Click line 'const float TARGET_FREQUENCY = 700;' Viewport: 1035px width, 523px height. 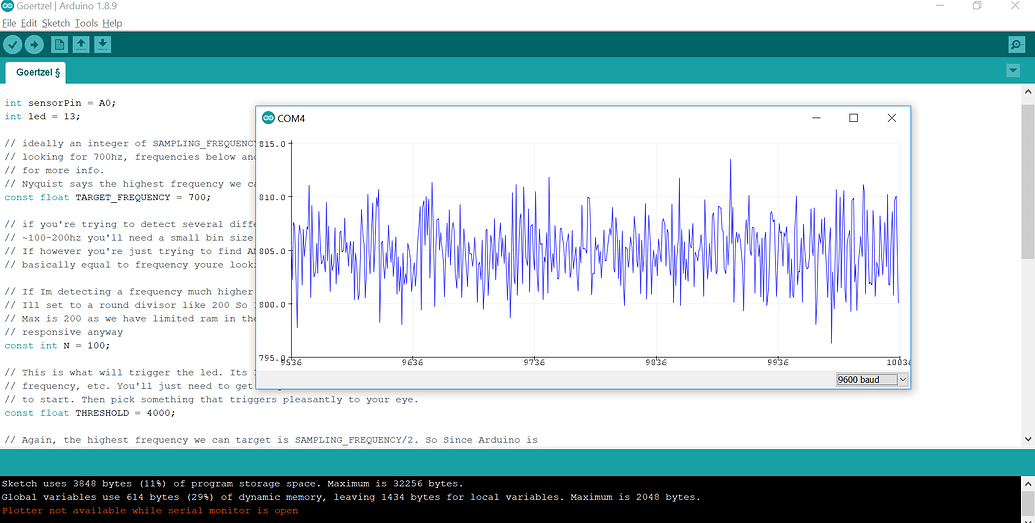(108, 197)
